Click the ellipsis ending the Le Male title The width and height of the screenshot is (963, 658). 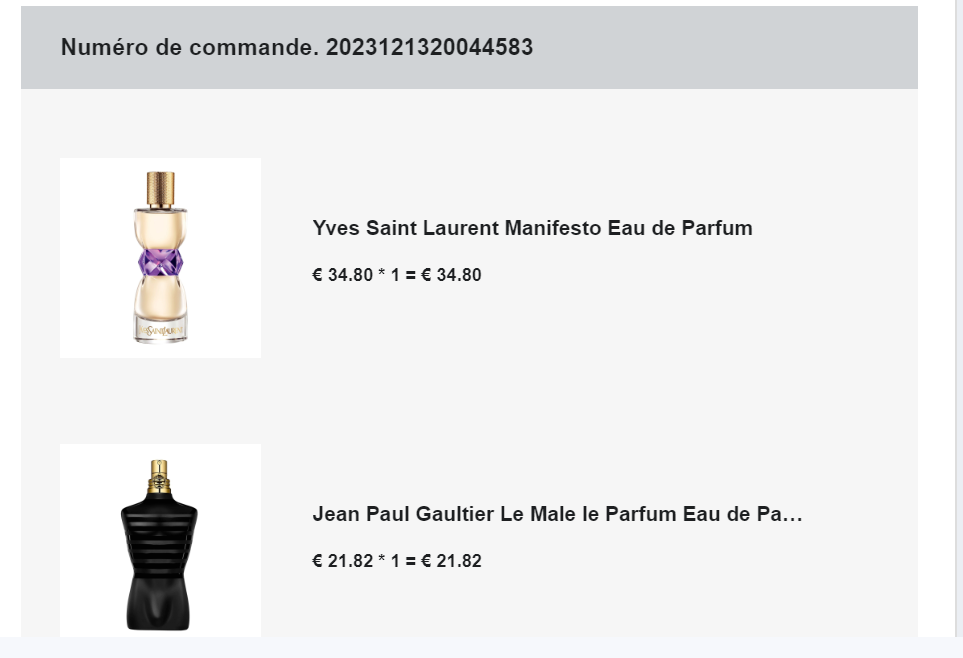click(x=792, y=514)
